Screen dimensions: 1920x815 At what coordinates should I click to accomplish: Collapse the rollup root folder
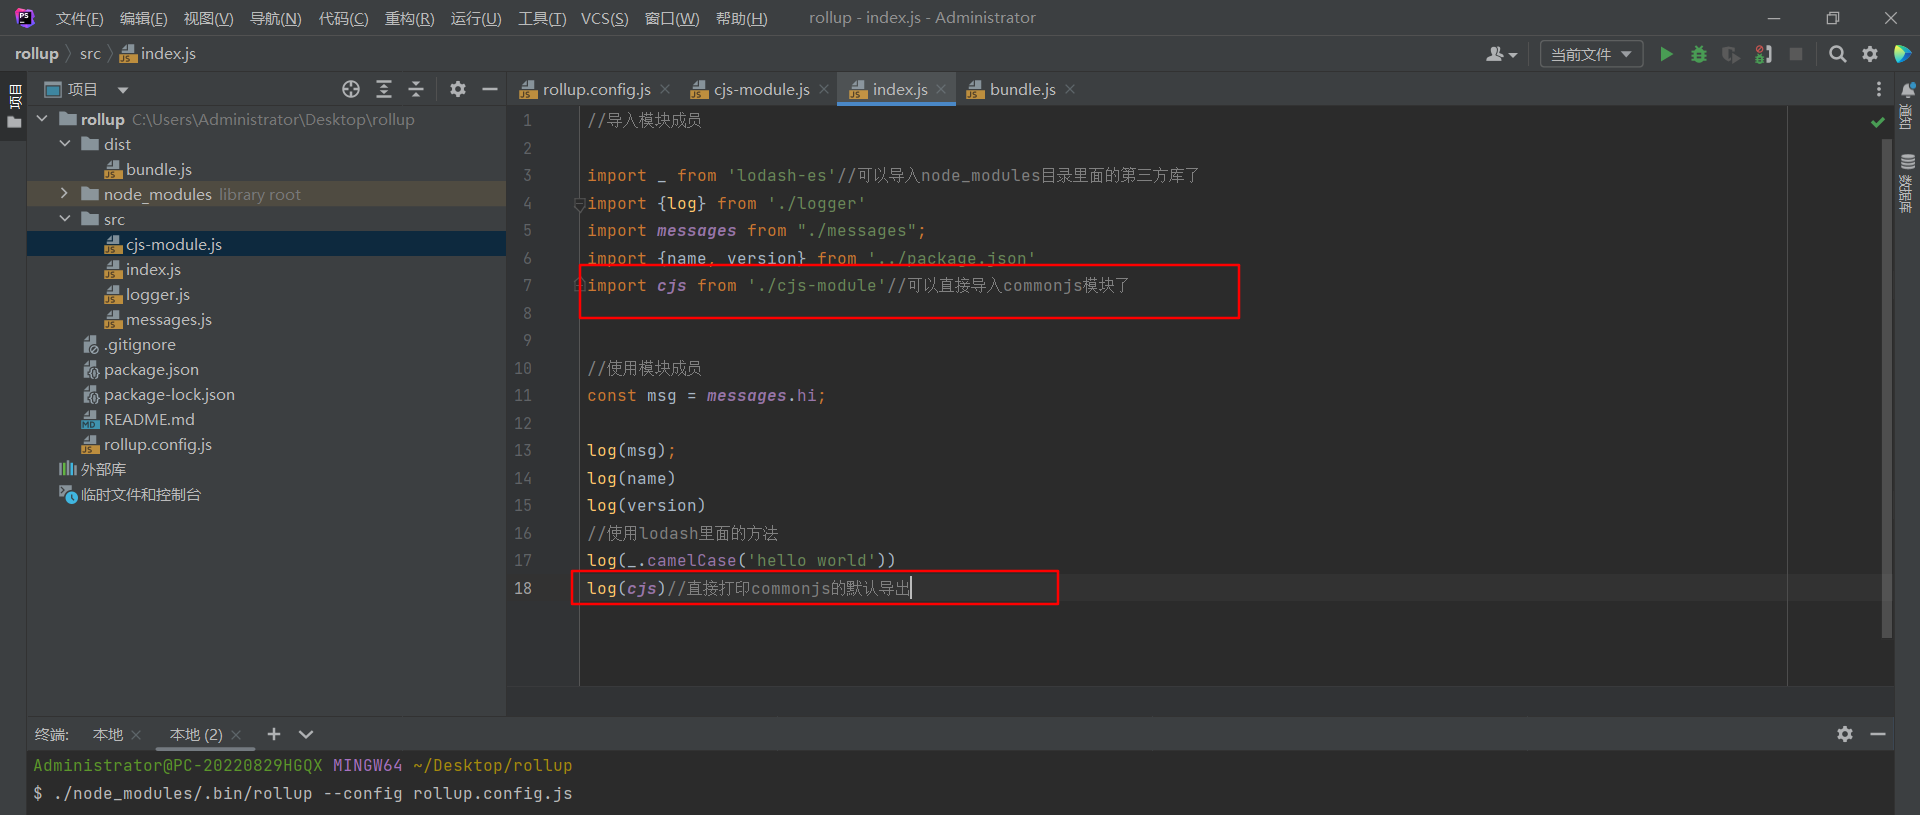(x=42, y=119)
